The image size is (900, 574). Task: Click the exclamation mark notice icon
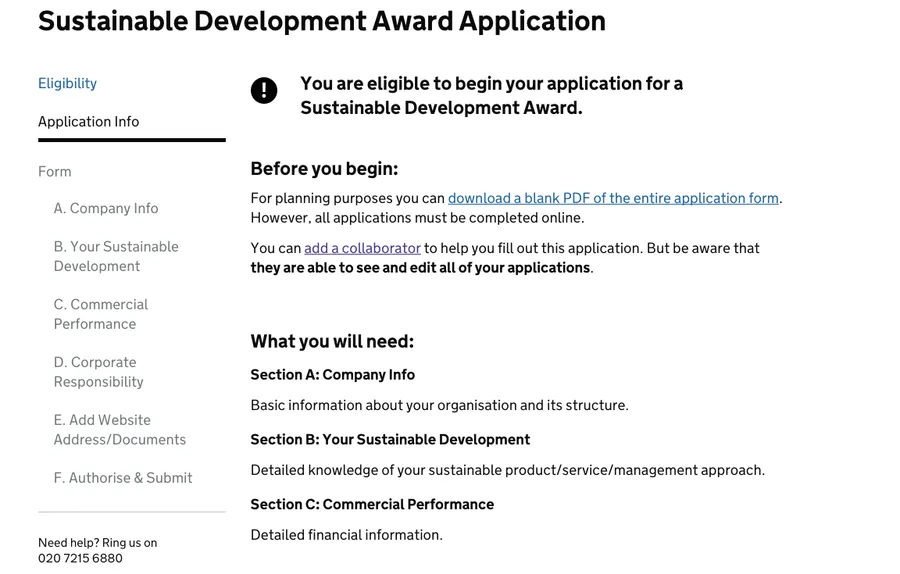click(x=264, y=91)
